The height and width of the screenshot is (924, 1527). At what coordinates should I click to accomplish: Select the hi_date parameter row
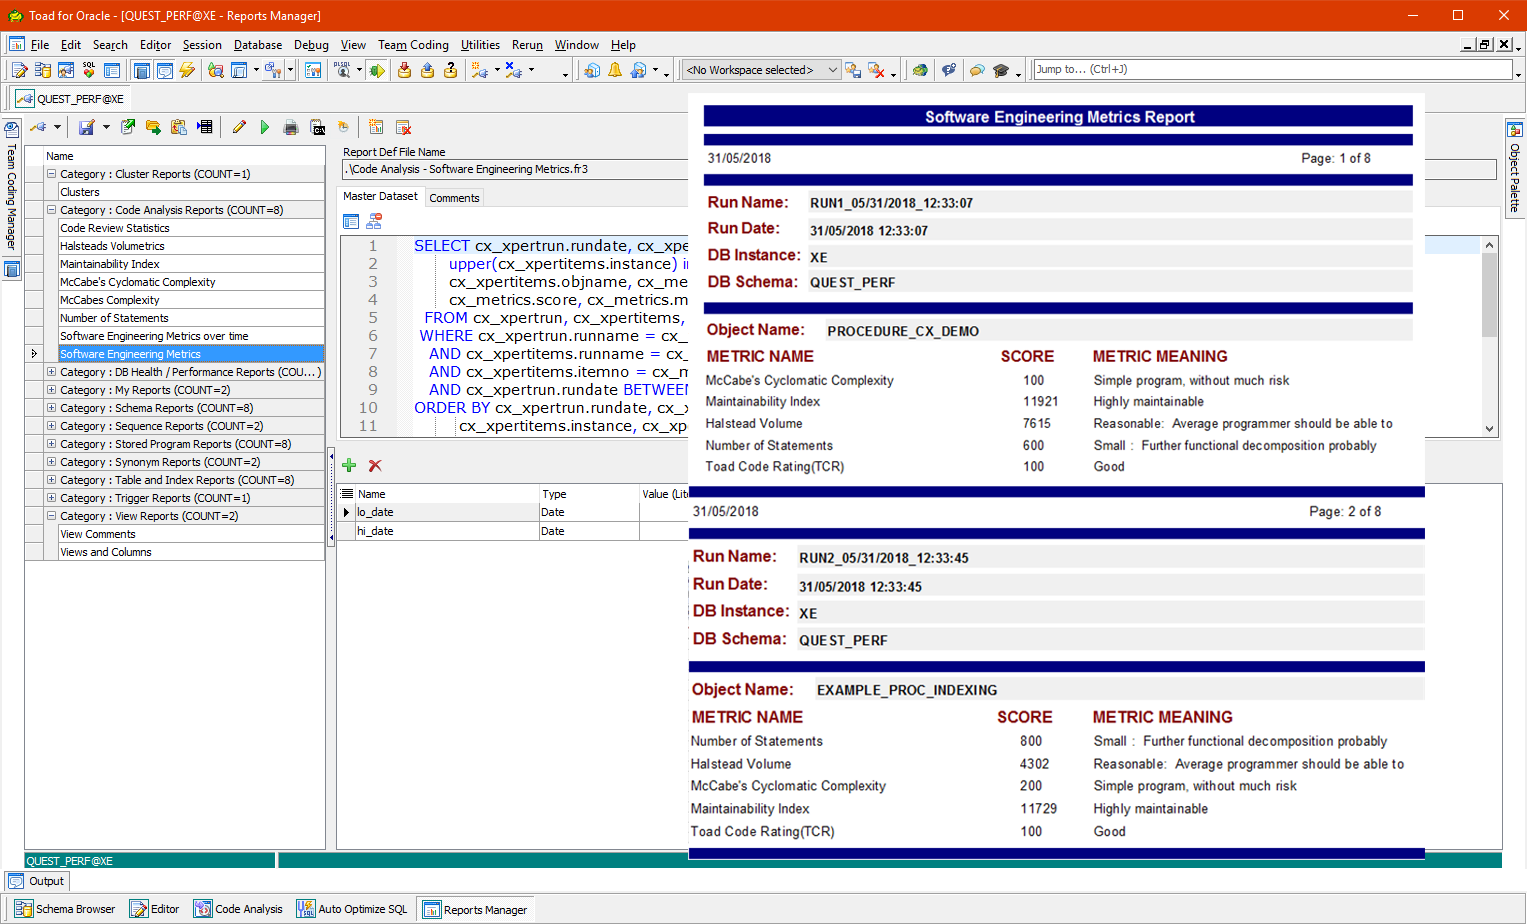point(513,531)
